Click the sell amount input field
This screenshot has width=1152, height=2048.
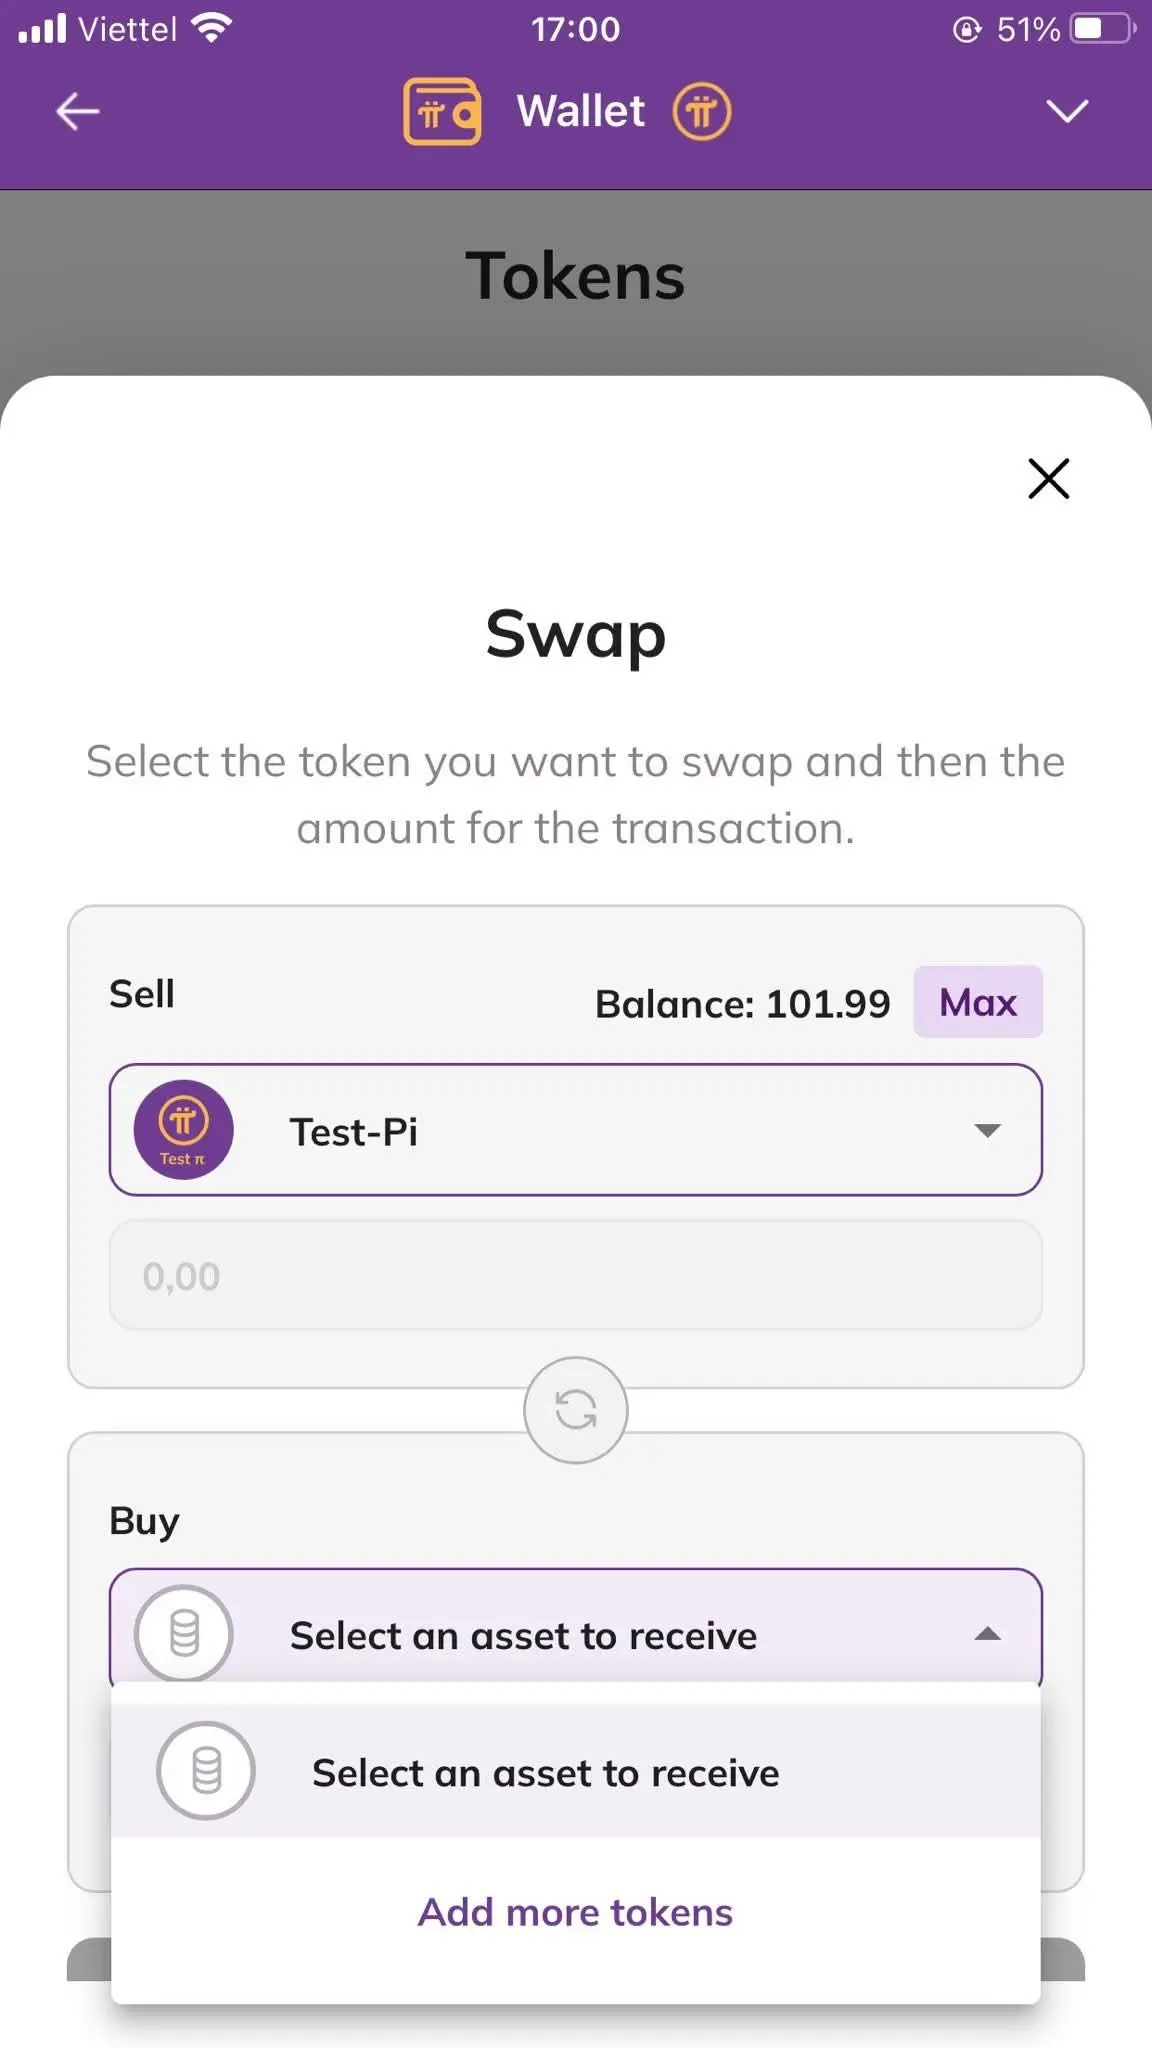click(x=576, y=1276)
